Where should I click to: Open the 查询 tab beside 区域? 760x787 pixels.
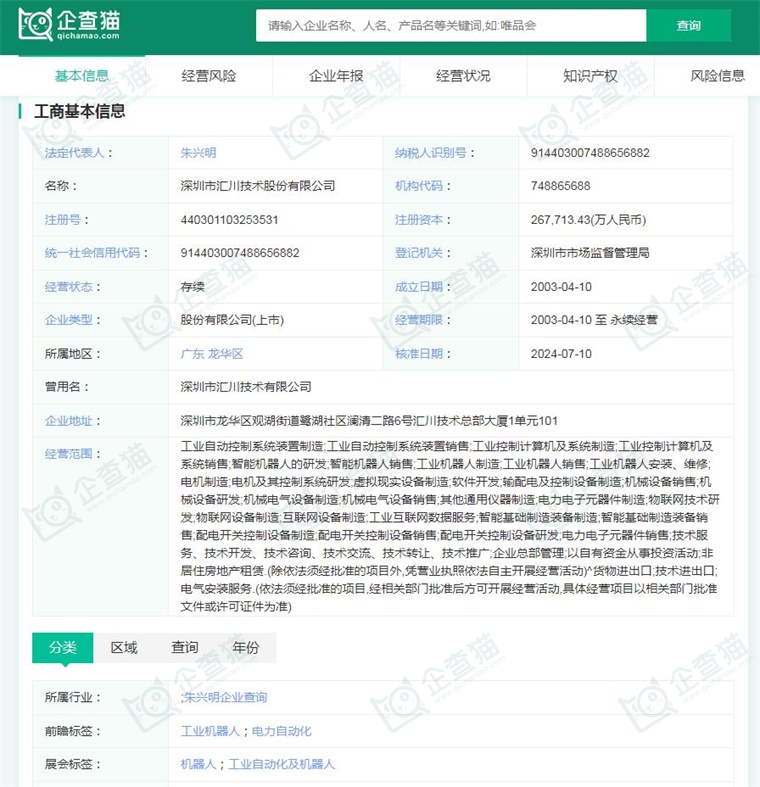point(184,648)
